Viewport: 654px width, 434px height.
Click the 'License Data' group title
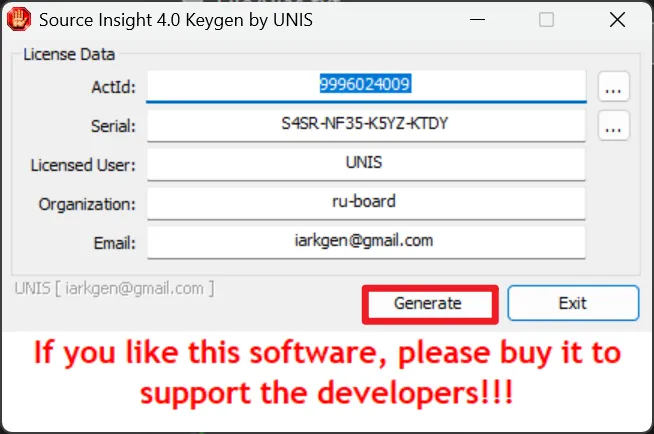click(x=69, y=55)
